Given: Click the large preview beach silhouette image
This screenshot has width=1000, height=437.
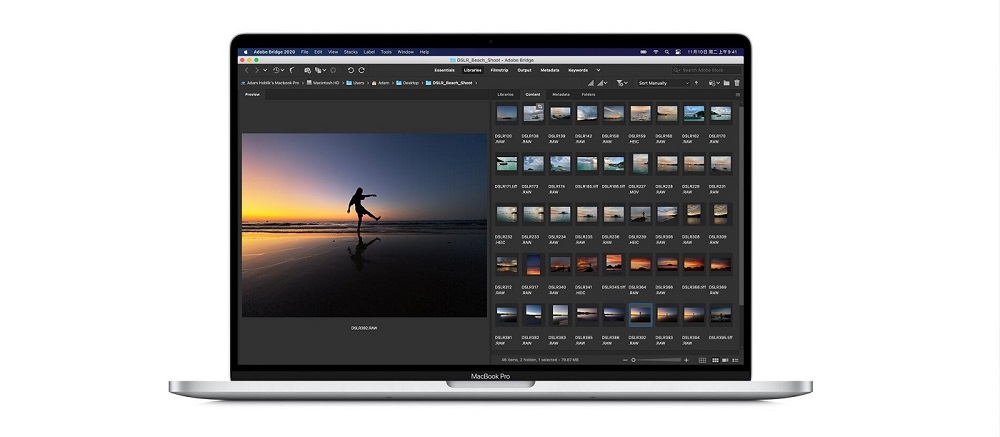Looking at the screenshot, I should coord(364,225).
